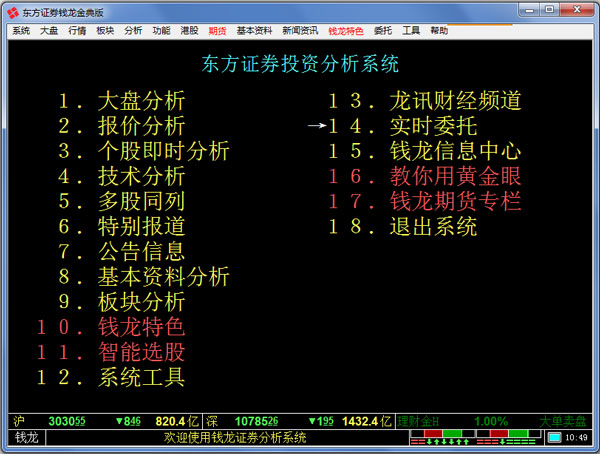Select option 16 教你用黄金眼
Viewport: 600px width, 454px height.
tap(425, 176)
